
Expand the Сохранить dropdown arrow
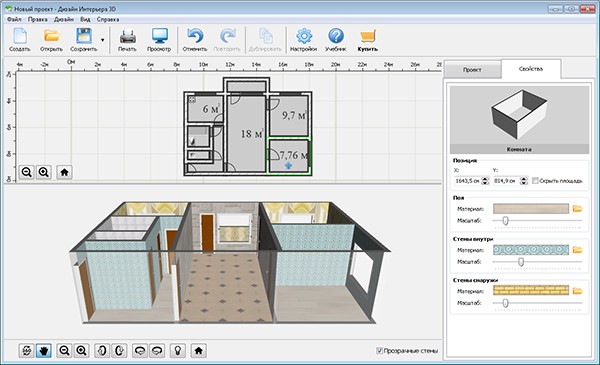pos(103,40)
